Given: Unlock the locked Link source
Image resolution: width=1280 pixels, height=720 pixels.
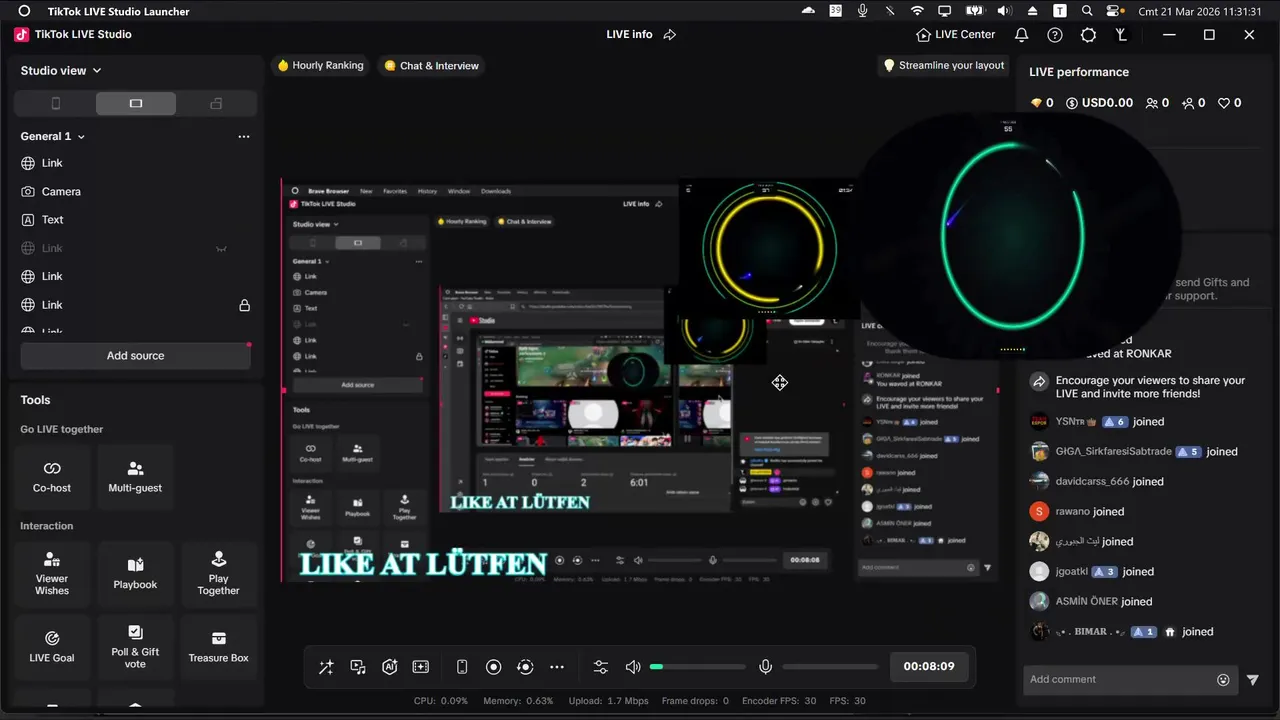Looking at the screenshot, I should click(x=244, y=305).
